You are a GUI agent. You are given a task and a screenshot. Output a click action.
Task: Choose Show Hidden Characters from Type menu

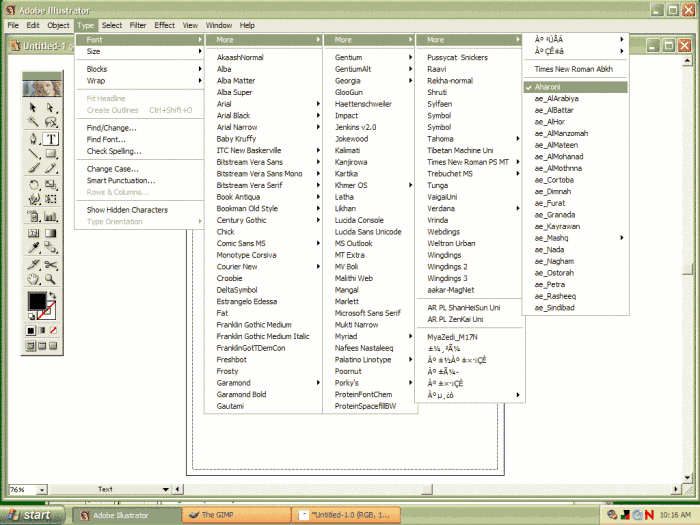(127, 210)
